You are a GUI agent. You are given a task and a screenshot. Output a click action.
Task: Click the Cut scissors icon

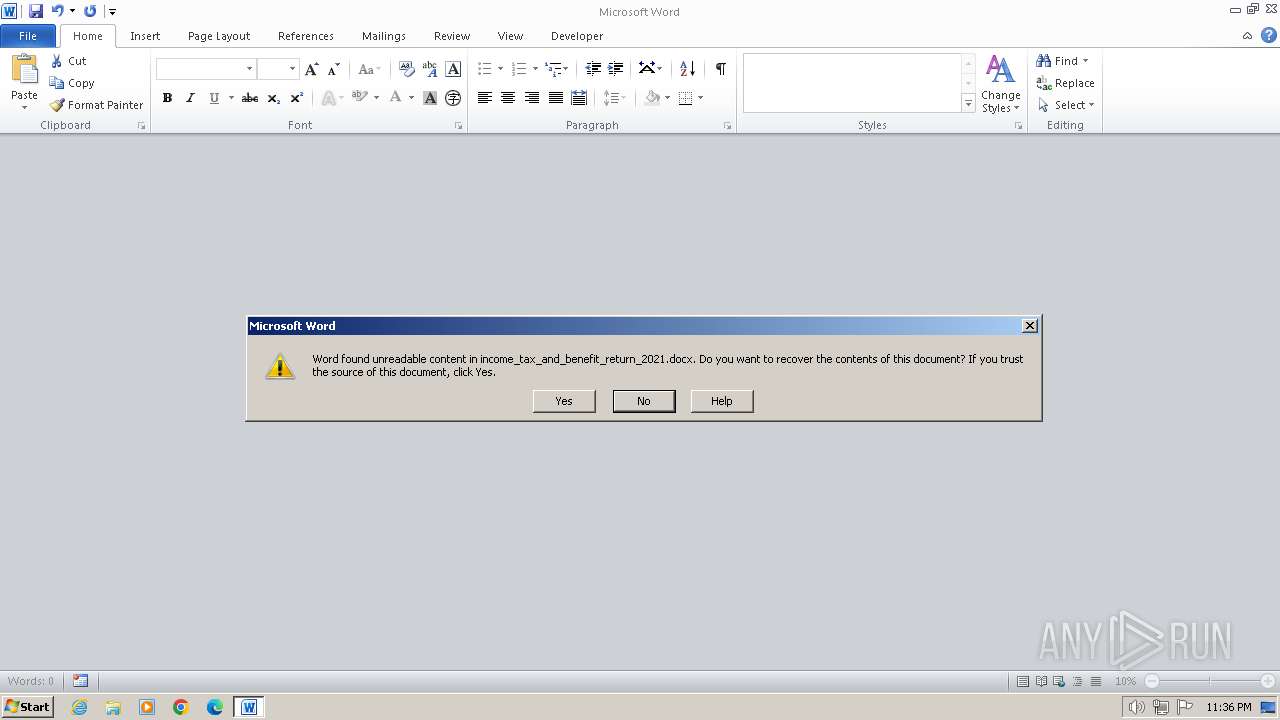coord(57,61)
